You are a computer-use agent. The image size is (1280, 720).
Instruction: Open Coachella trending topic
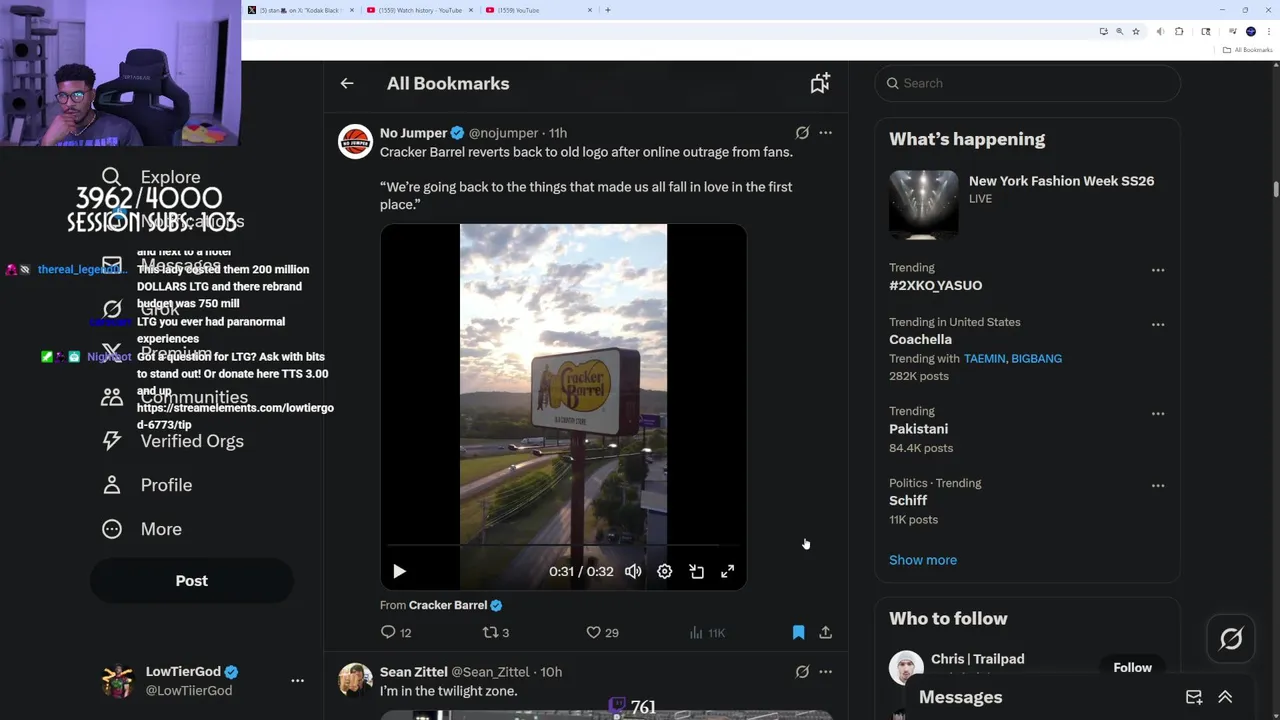click(x=920, y=339)
